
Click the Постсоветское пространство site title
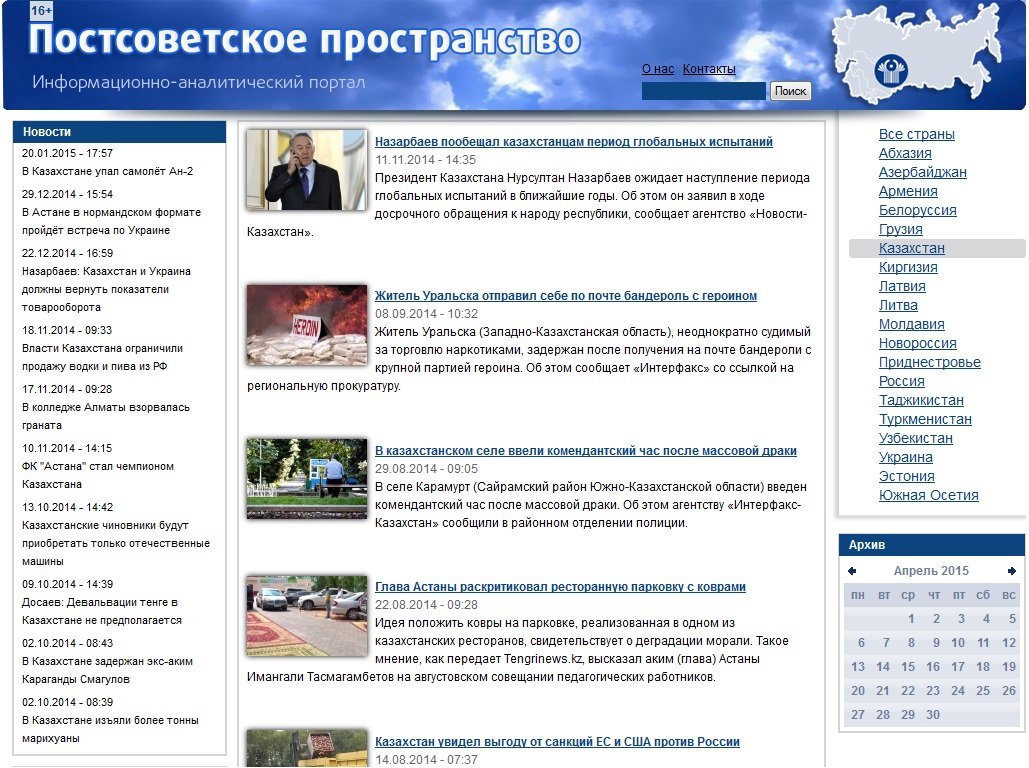point(304,39)
